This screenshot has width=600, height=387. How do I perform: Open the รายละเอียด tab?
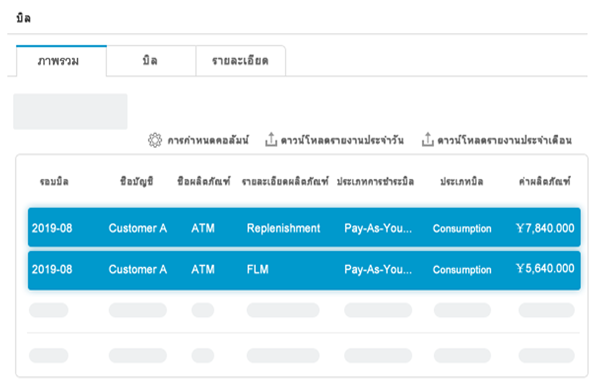[241, 61]
